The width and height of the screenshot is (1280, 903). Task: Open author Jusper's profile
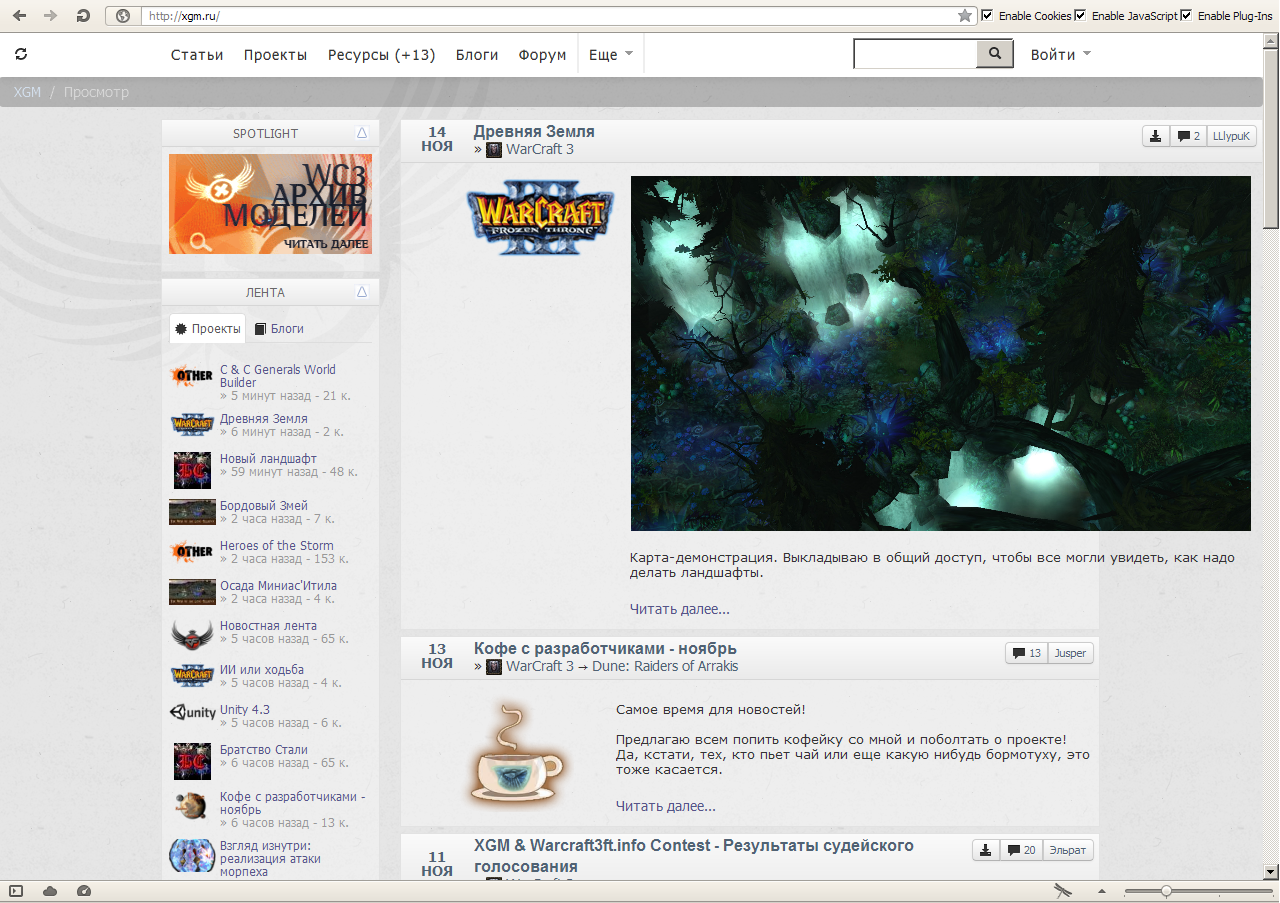point(1070,653)
